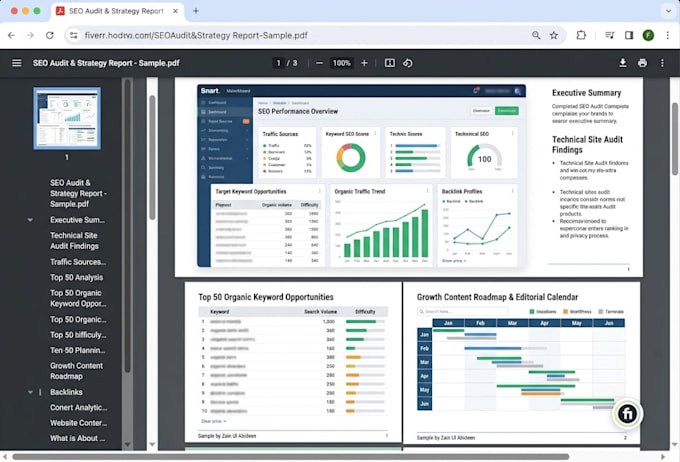
Task: Close the SEO Audit & Strategy Report tab
Action: (x=175, y=11)
